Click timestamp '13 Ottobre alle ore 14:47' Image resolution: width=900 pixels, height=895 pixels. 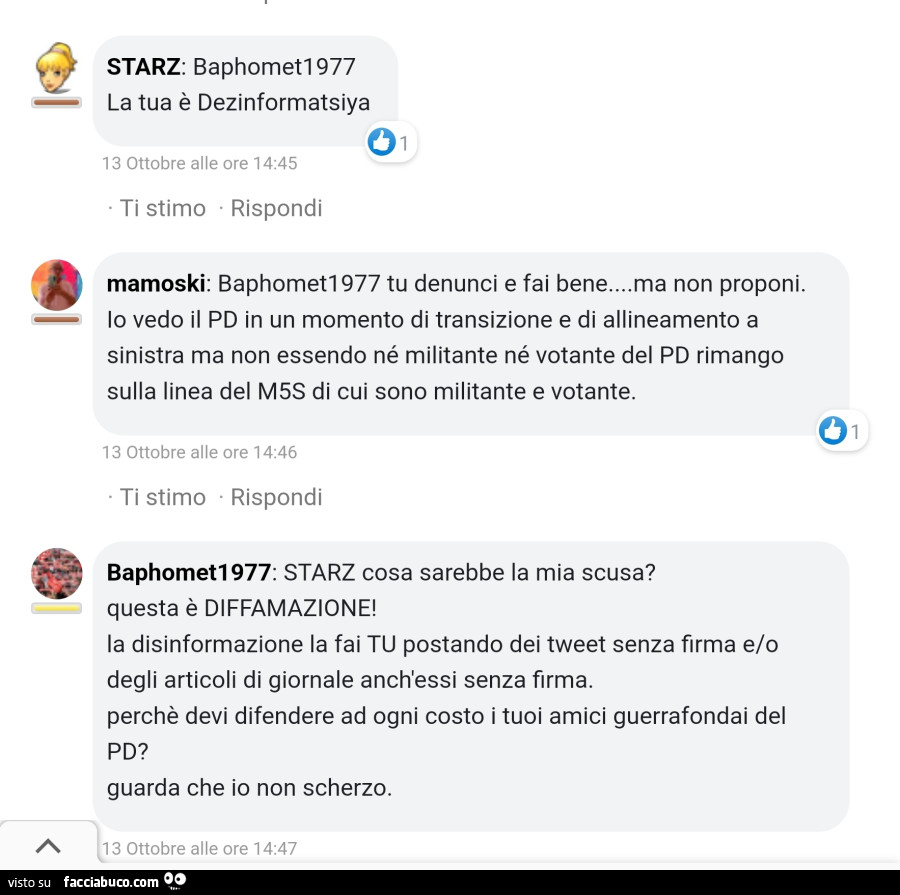click(x=200, y=848)
